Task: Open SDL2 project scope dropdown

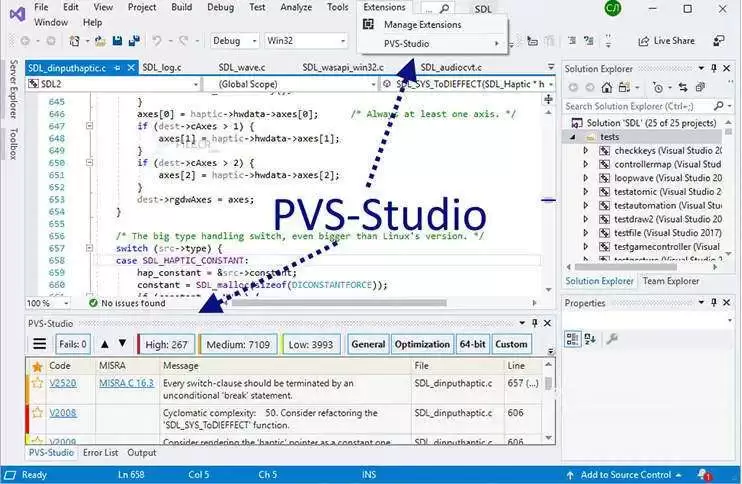Action: point(113,84)
